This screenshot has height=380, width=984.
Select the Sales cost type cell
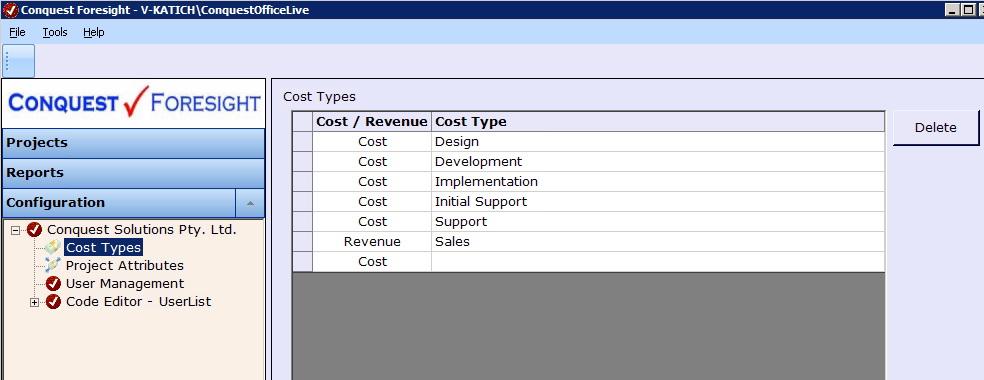pyautogui.click(x=658, y=241)
